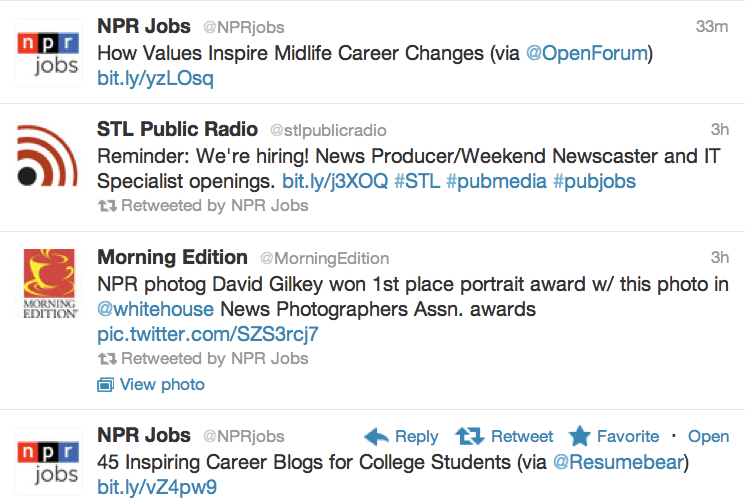This screenshot has height=501, width=745.
Task: Open the last NPR Jobs tweet details
Action: pos(708,437)
